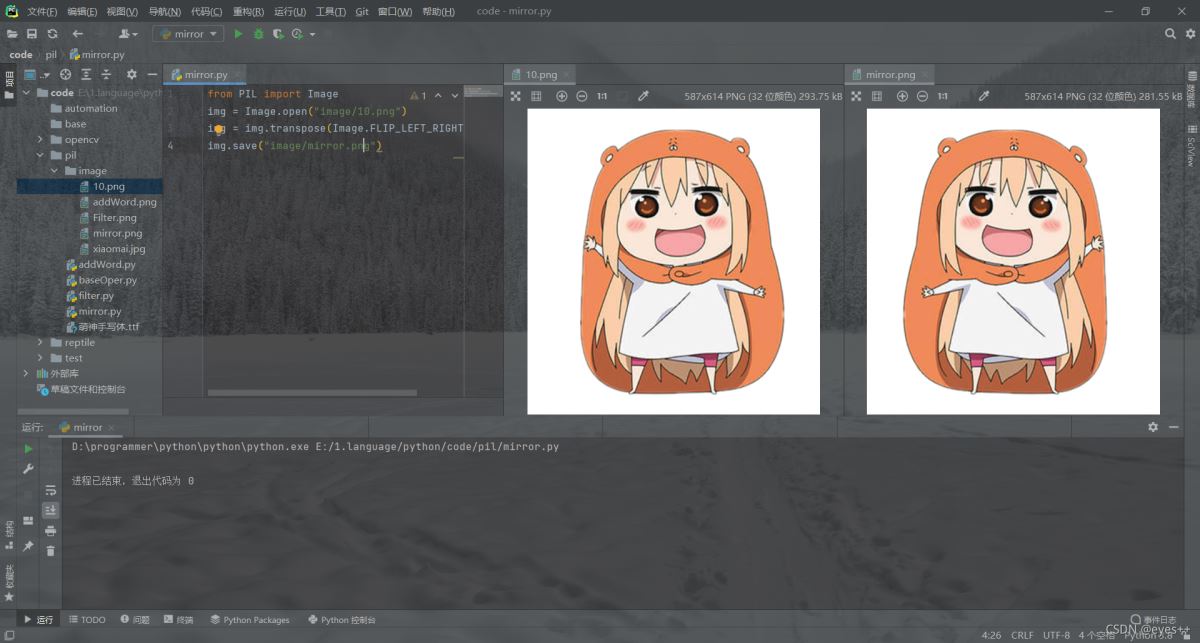Zoom out on the mirror.png image
Viewport: 1200px width, 643px height.
[x=922, y=96]
